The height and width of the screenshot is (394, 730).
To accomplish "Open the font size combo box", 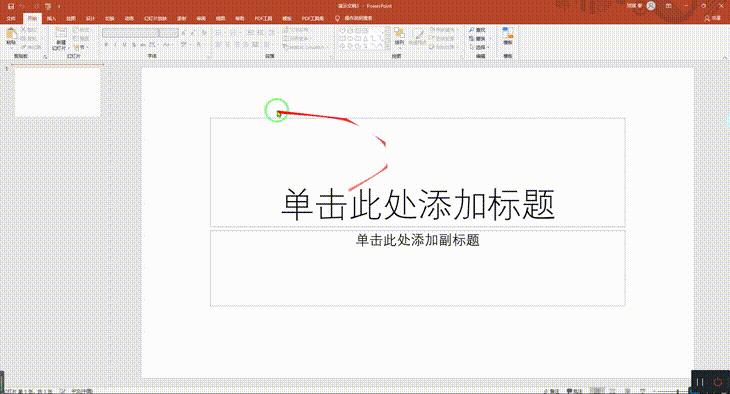I will click(169, 33).
